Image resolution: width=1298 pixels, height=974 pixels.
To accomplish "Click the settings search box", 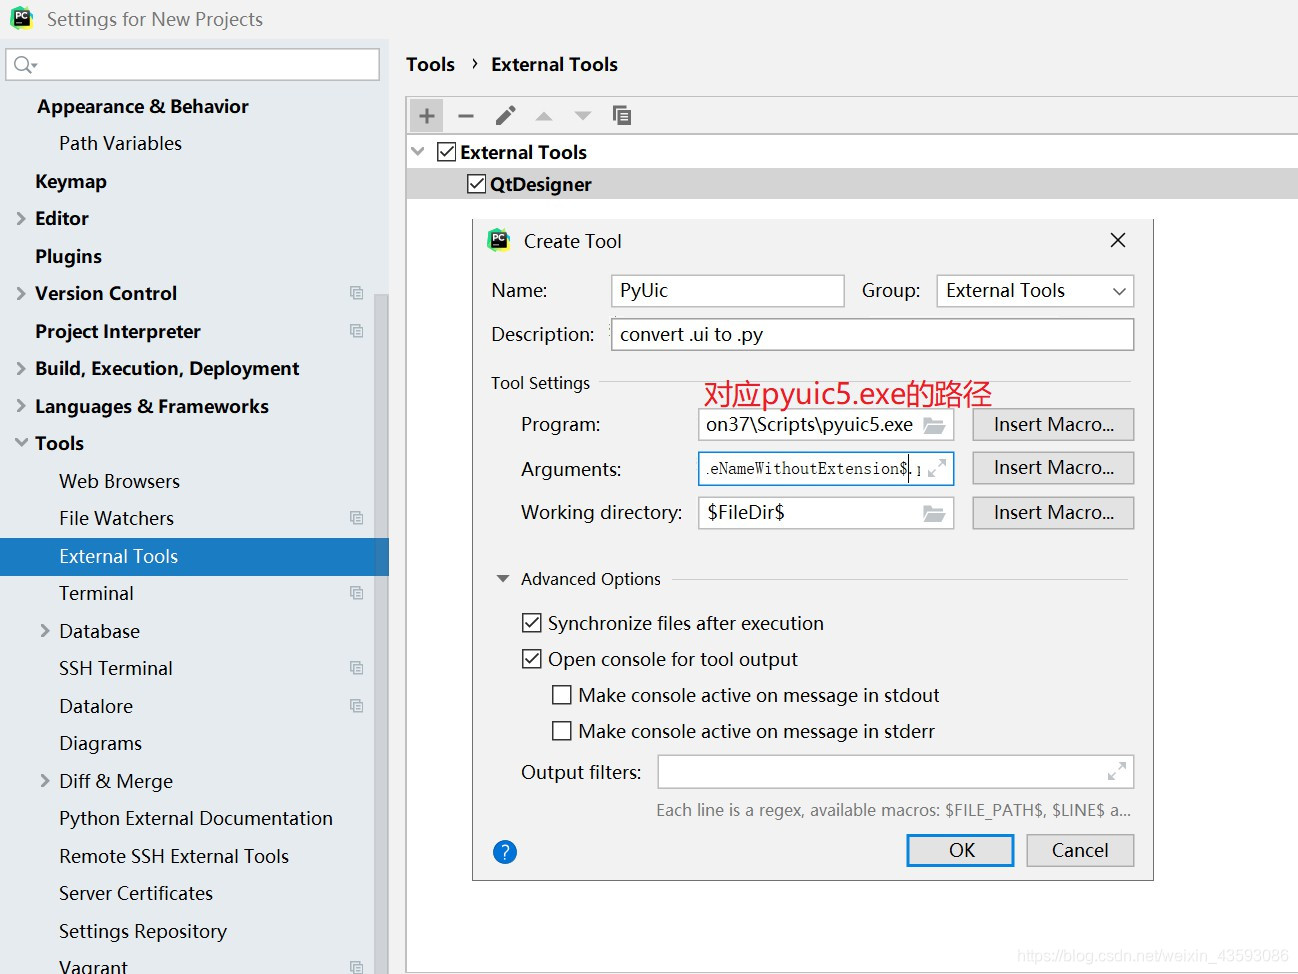I will [192, 63].
